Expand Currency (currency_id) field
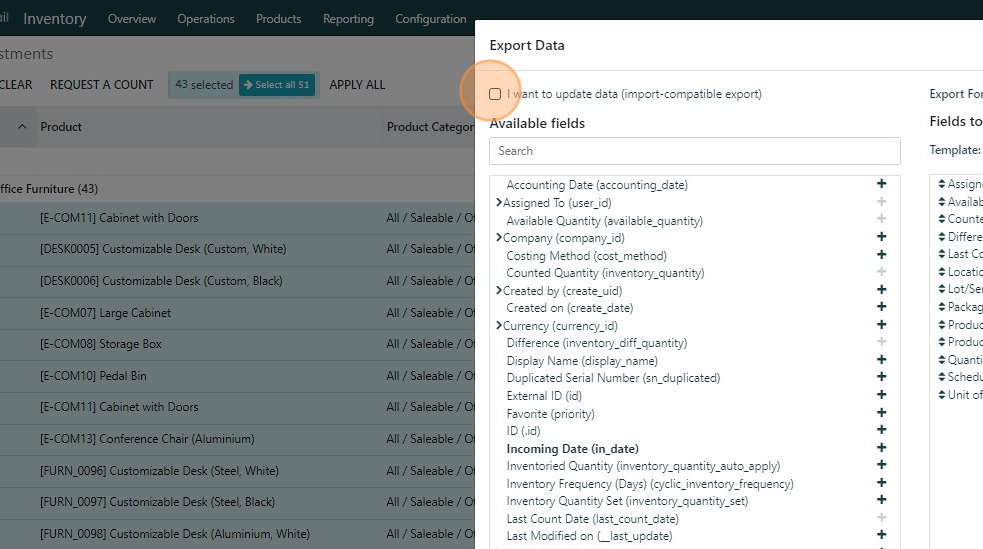 (499, 326)
